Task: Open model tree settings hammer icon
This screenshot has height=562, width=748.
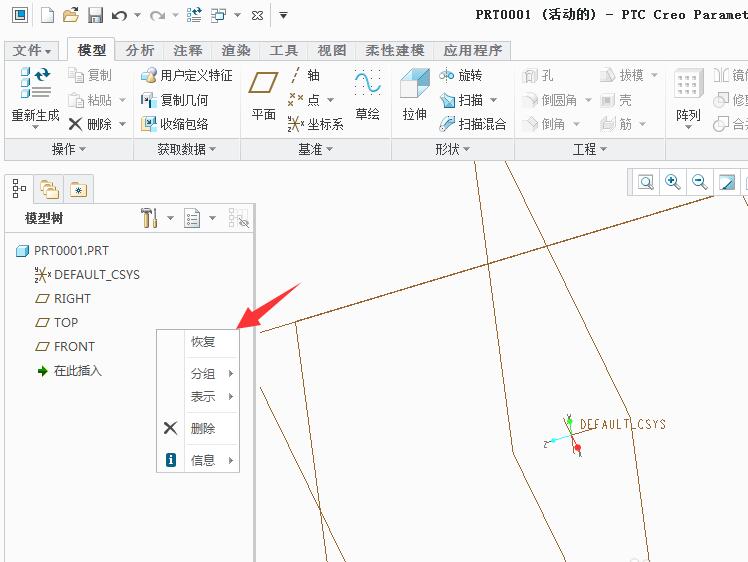Action: click(x=149, y=218)
